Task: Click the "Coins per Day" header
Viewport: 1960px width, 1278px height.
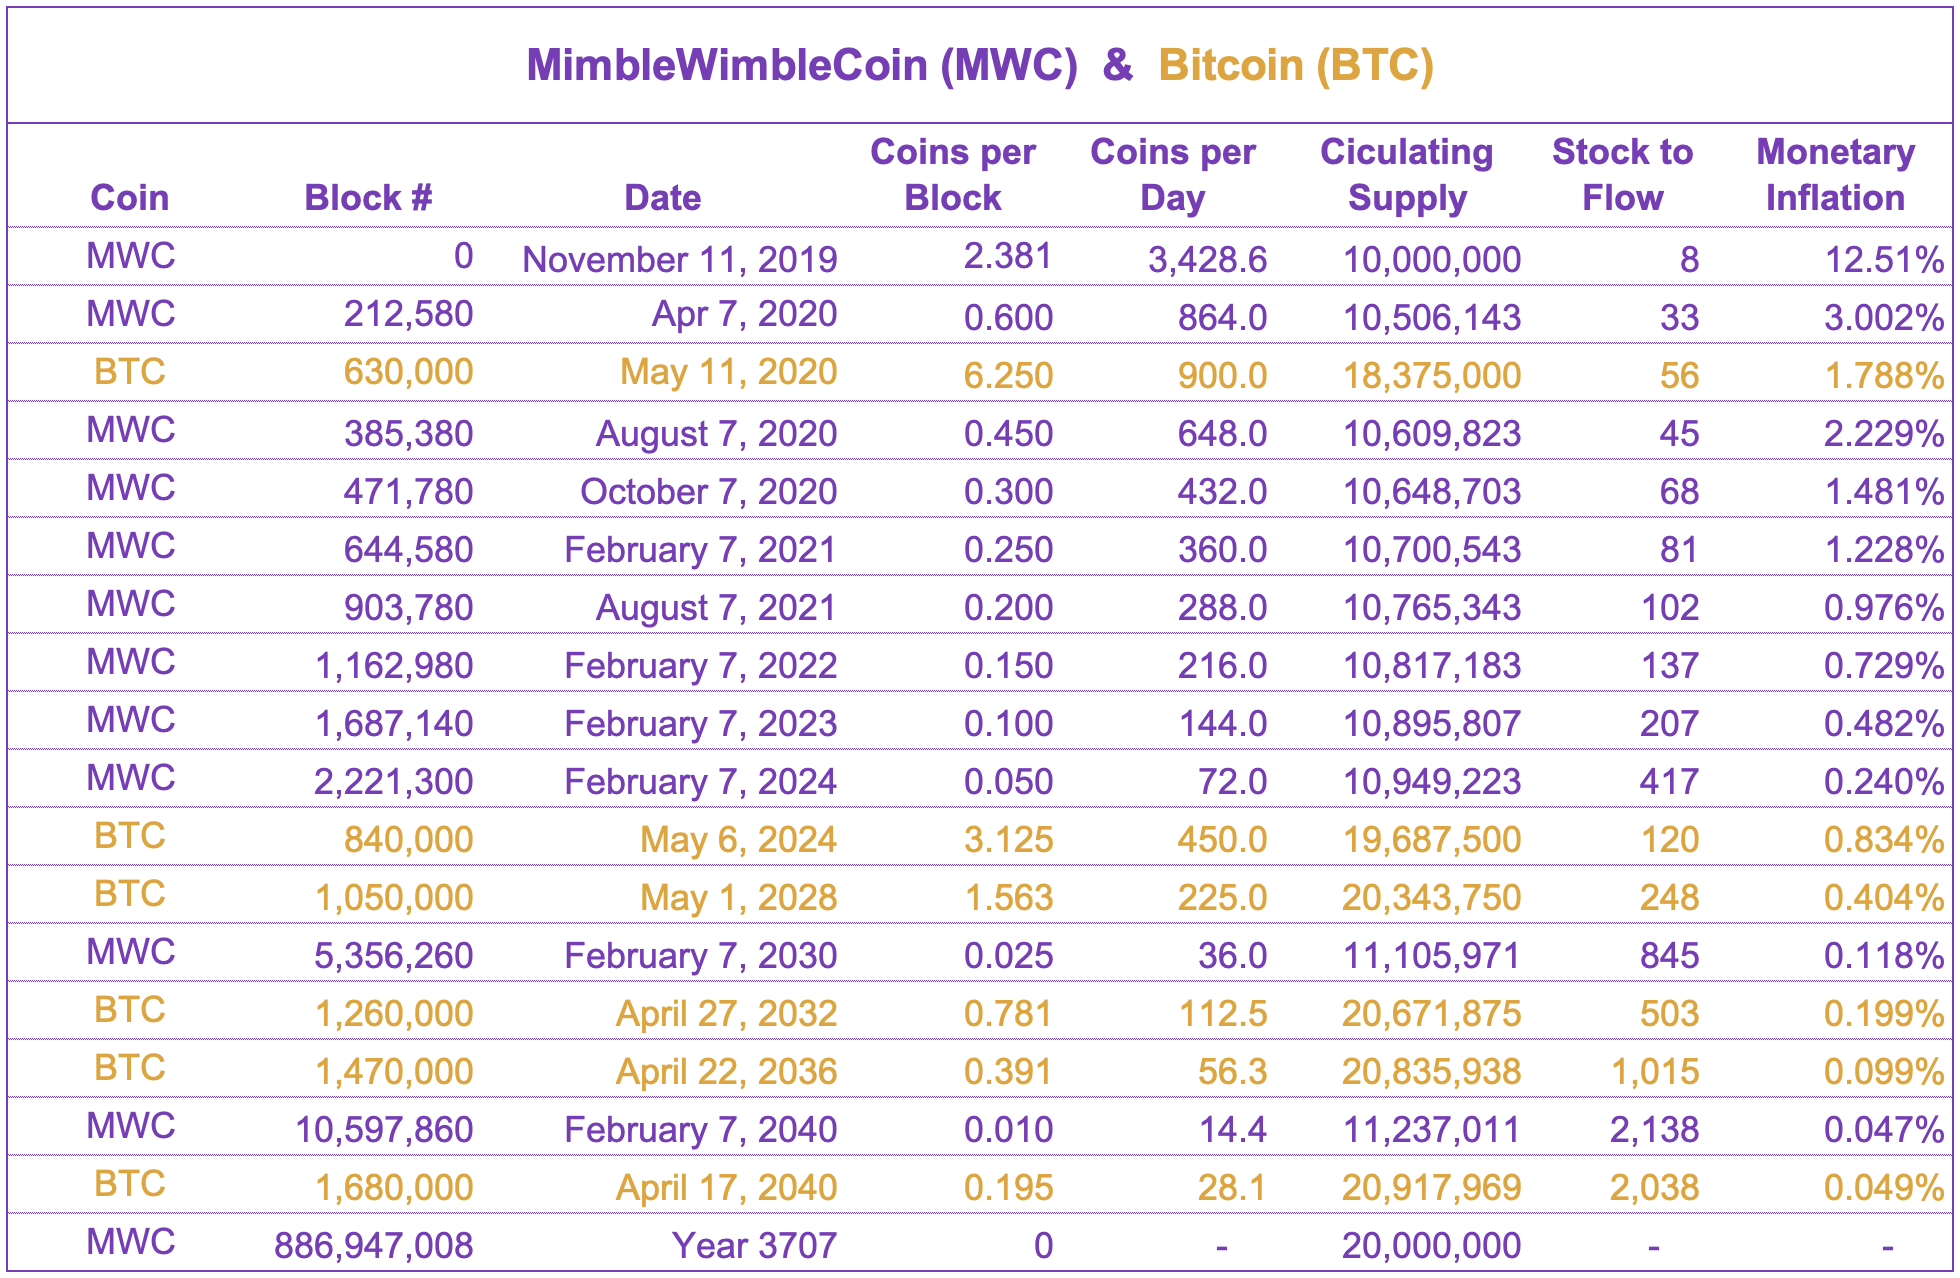Action: coord(1172,175)
